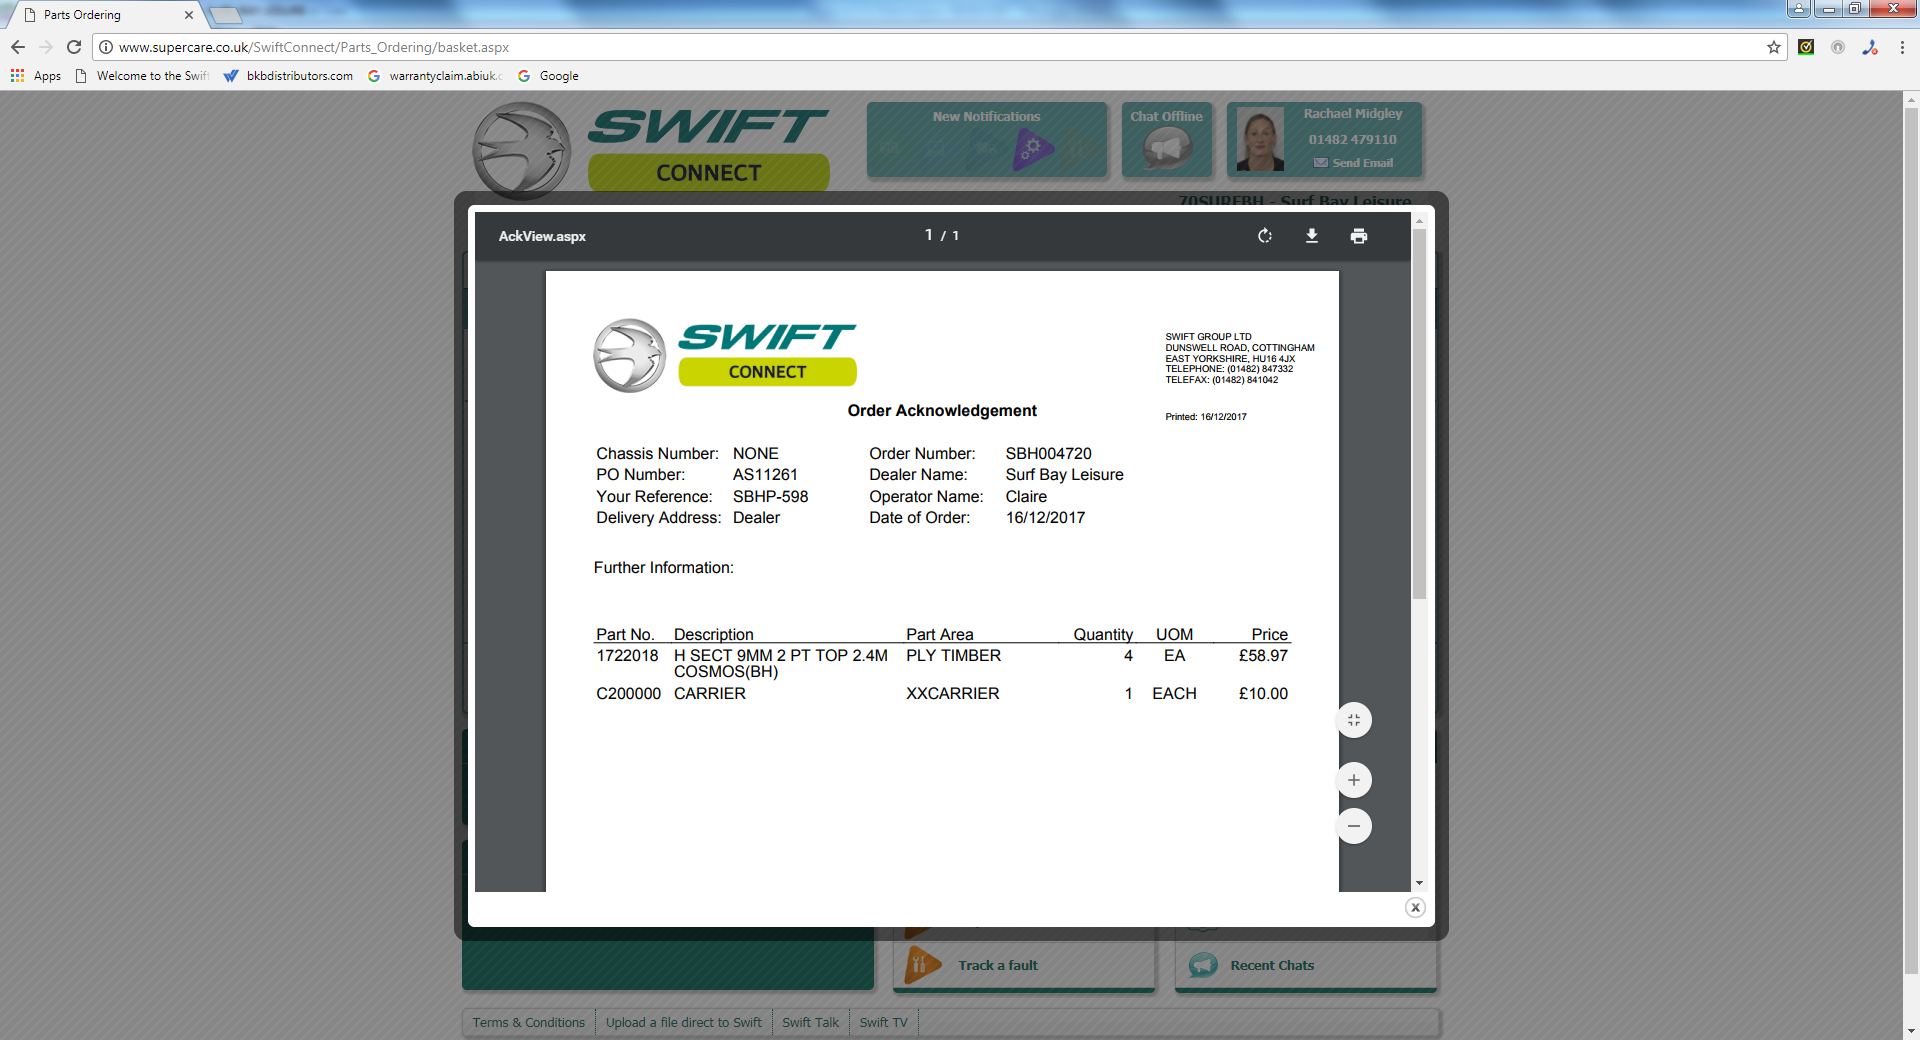Go back to the previous page

click(18, 47)
